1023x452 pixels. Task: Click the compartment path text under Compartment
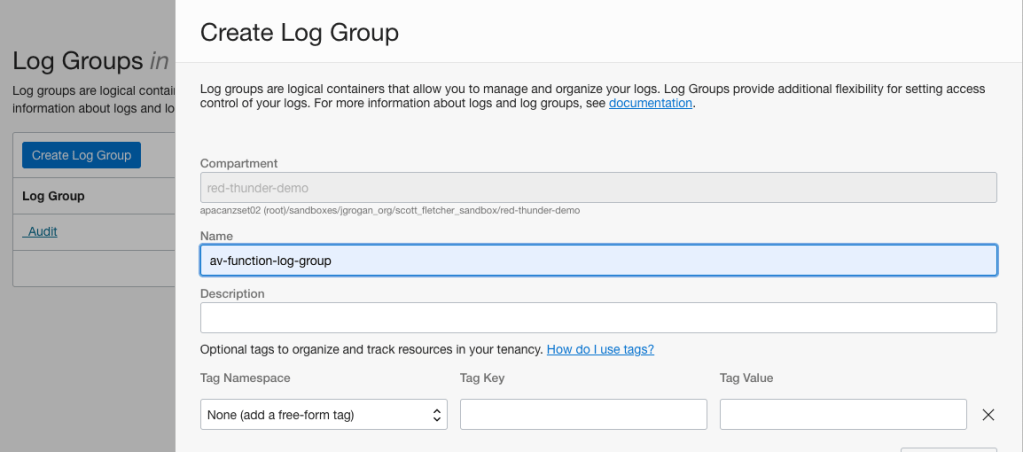pos(390,211)
